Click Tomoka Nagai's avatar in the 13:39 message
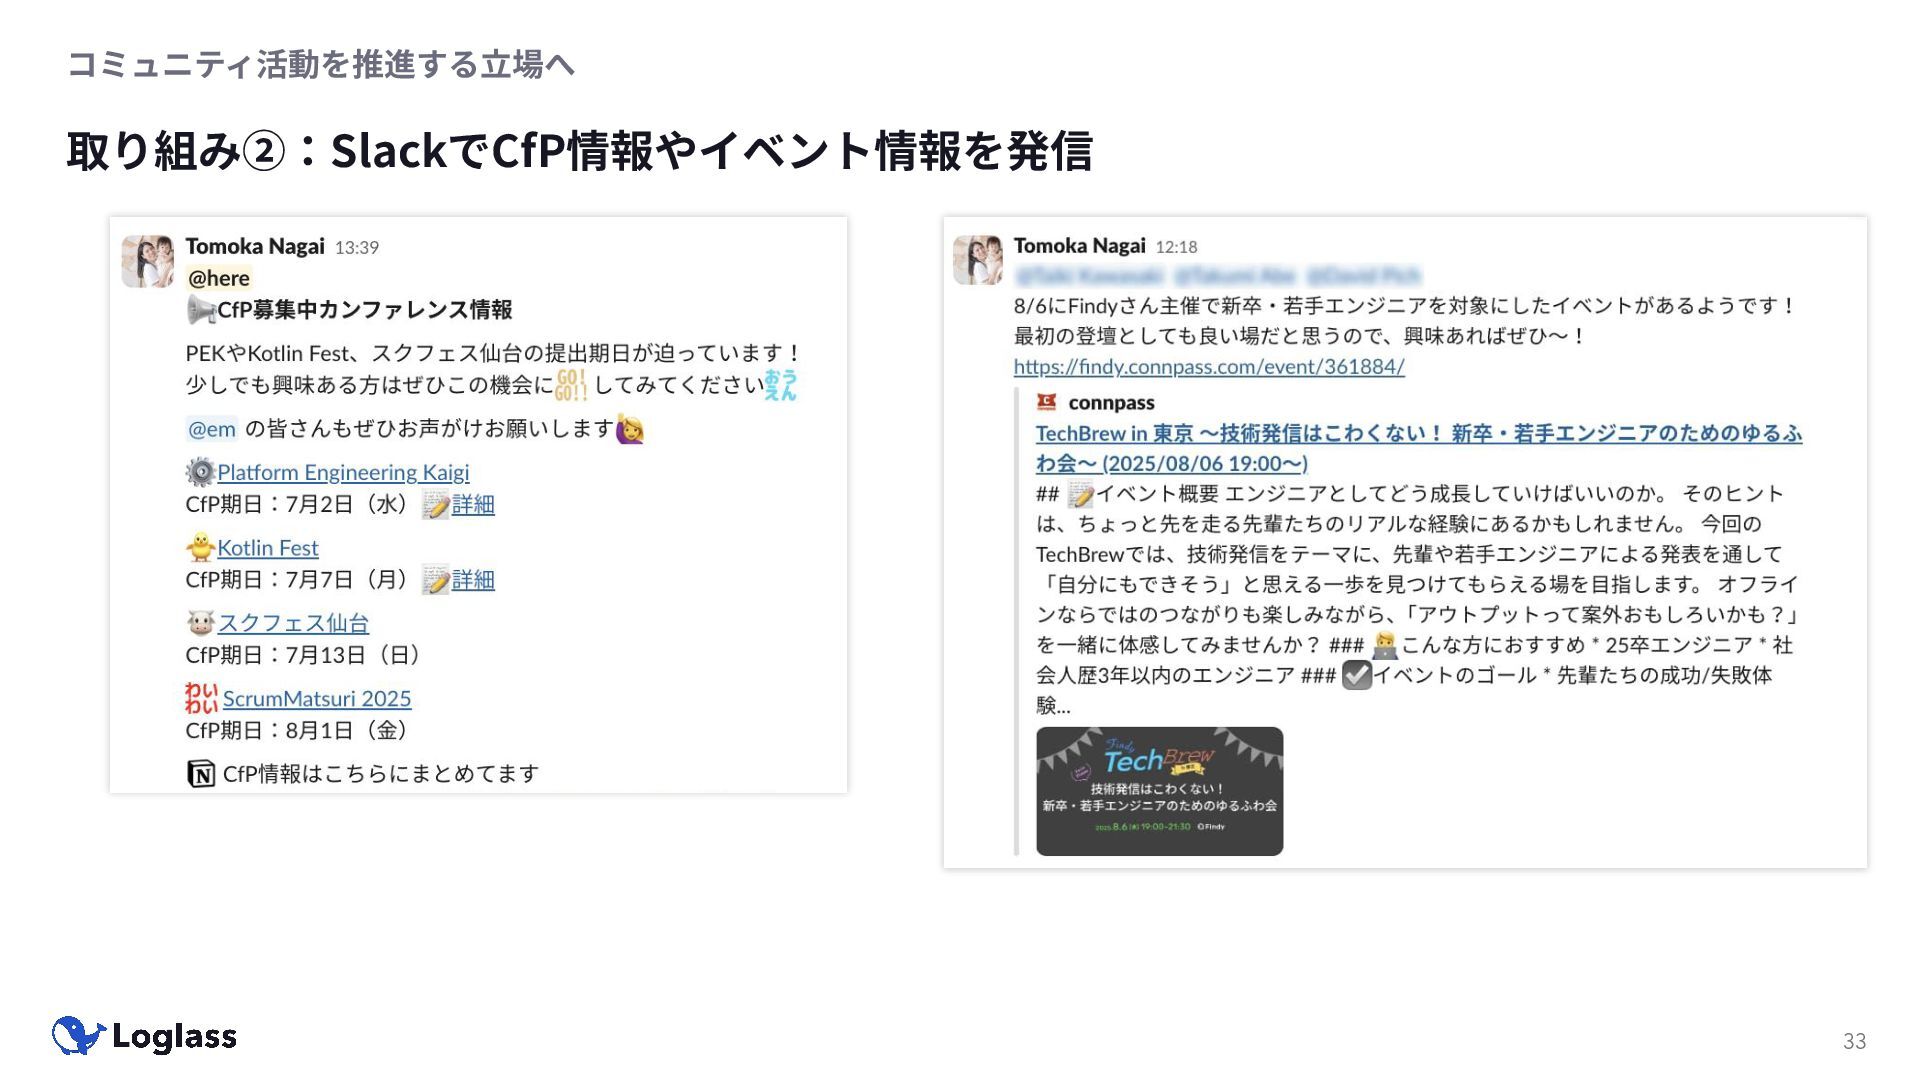 [148, 262]
